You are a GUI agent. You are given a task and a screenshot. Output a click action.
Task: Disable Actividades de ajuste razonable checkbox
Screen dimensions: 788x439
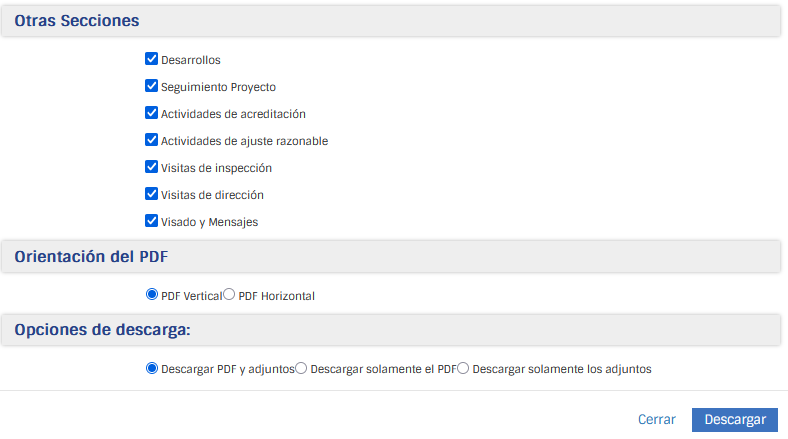[x=152, y=140]
